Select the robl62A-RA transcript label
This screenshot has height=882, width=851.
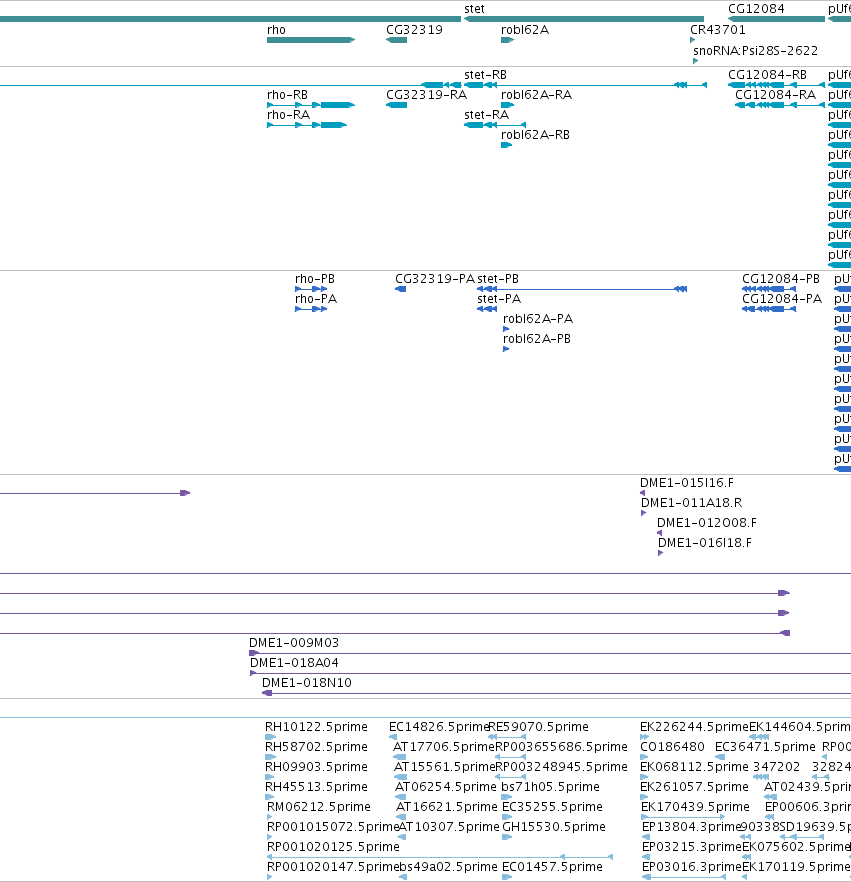click(537, 95)
